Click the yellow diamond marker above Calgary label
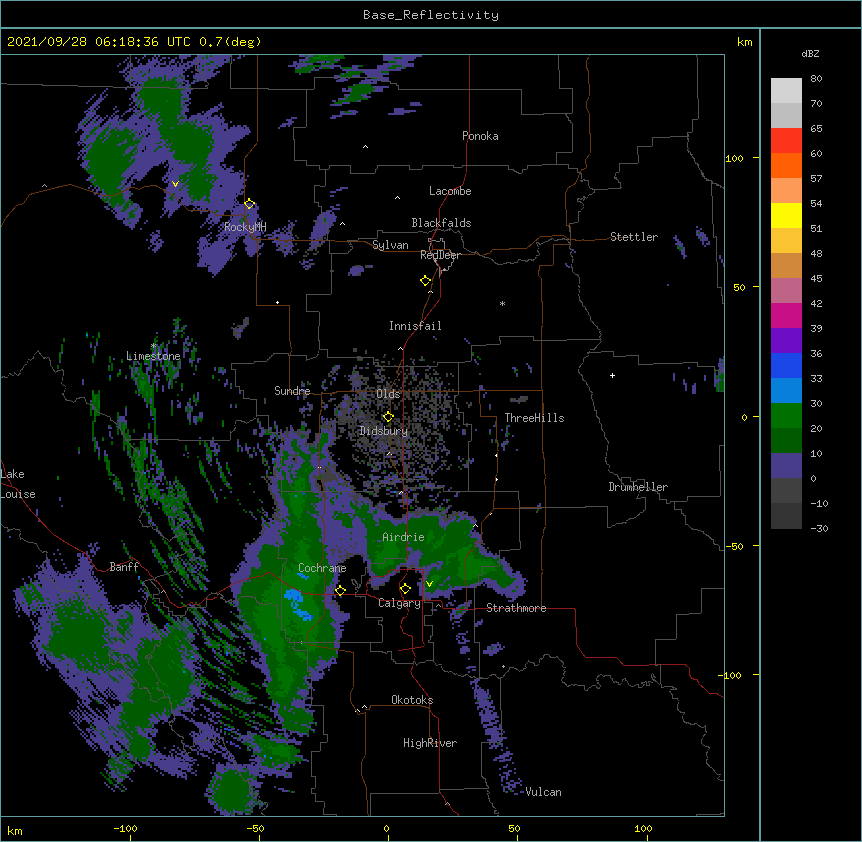The height and width of the screenshot is (842, 862). click(405, 589)
